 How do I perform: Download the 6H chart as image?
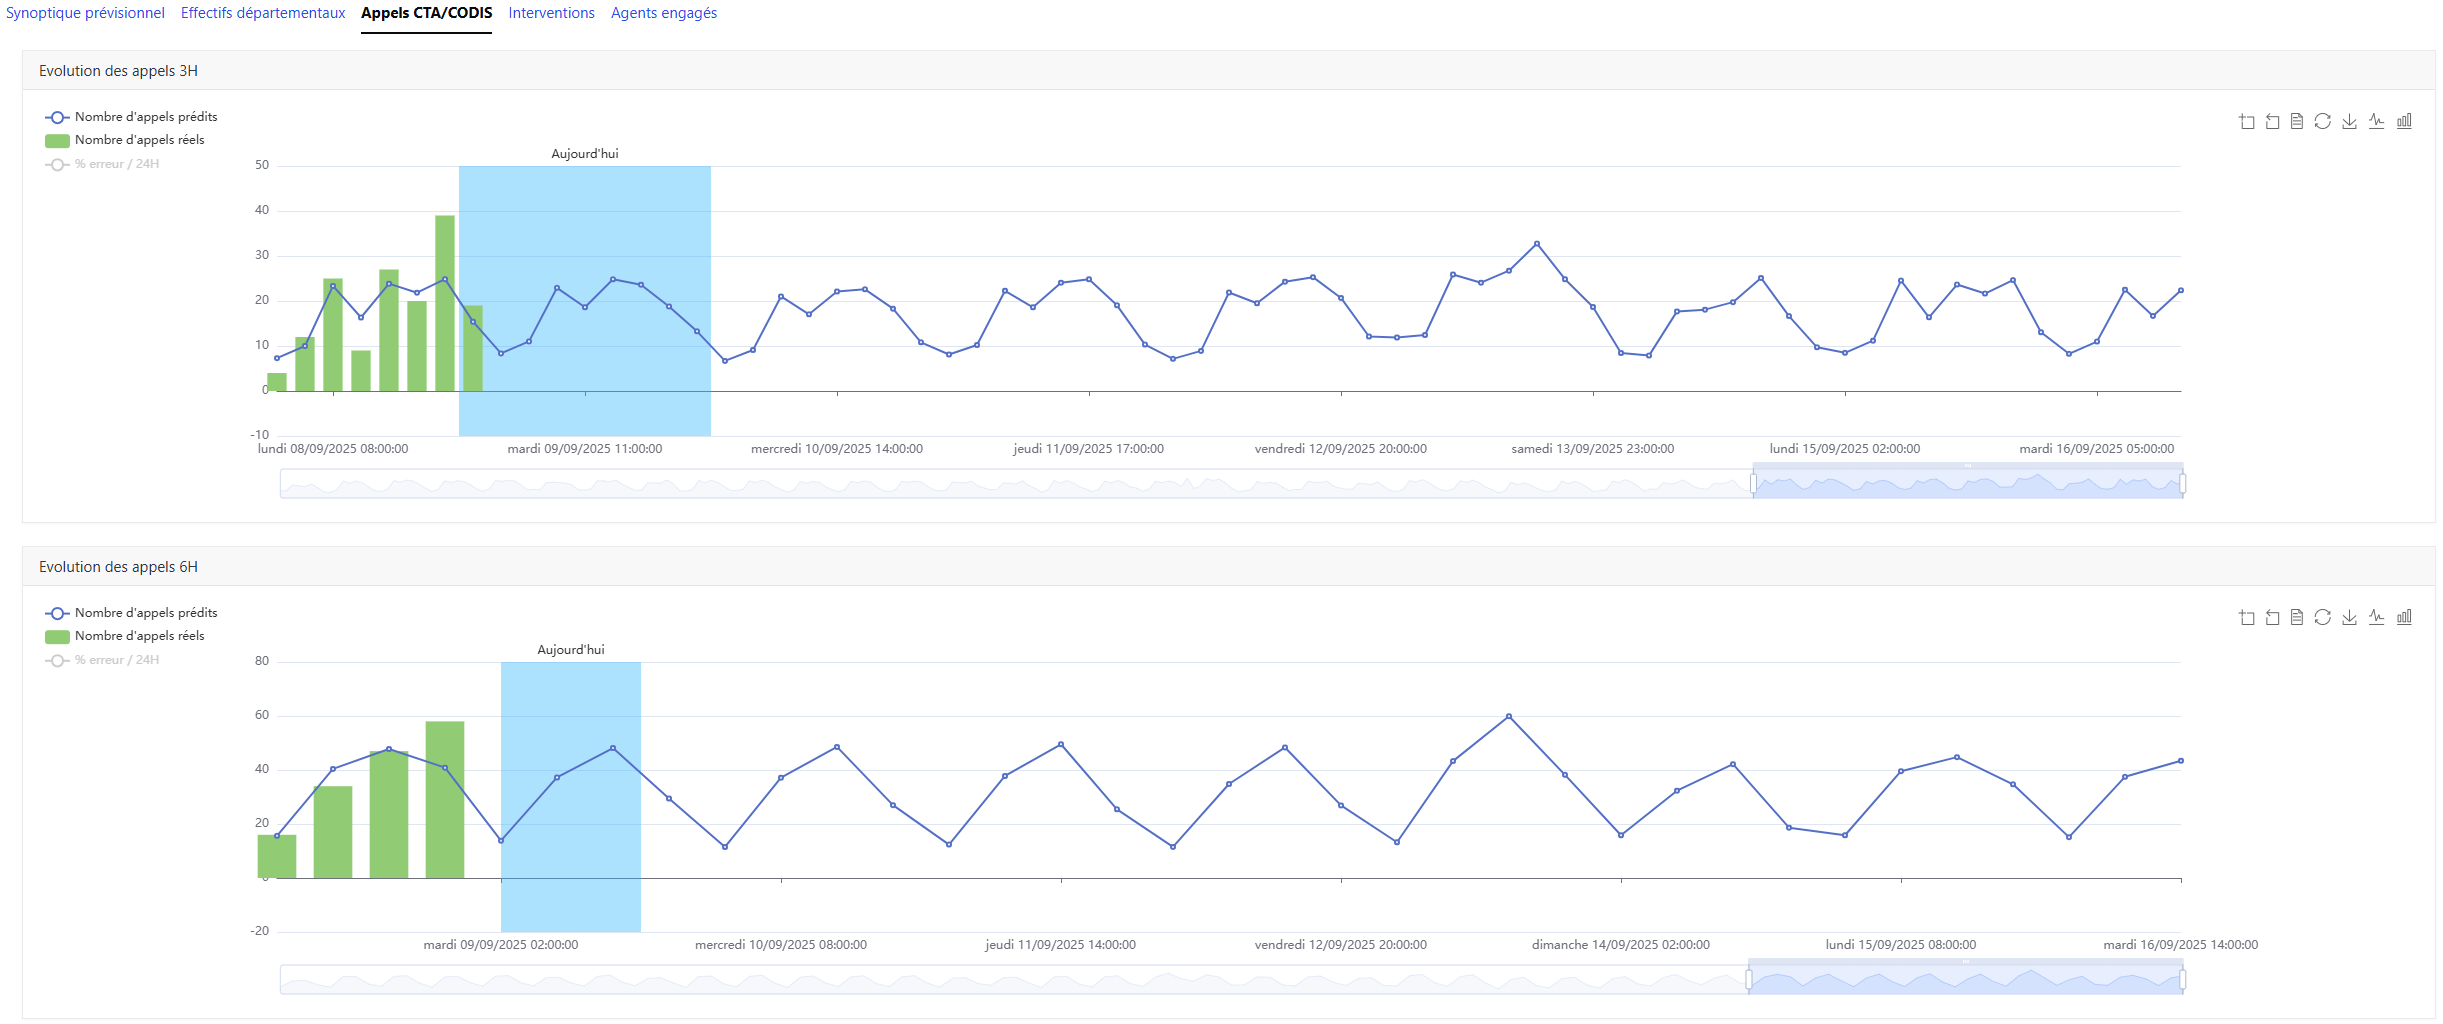click(2350, 617)
